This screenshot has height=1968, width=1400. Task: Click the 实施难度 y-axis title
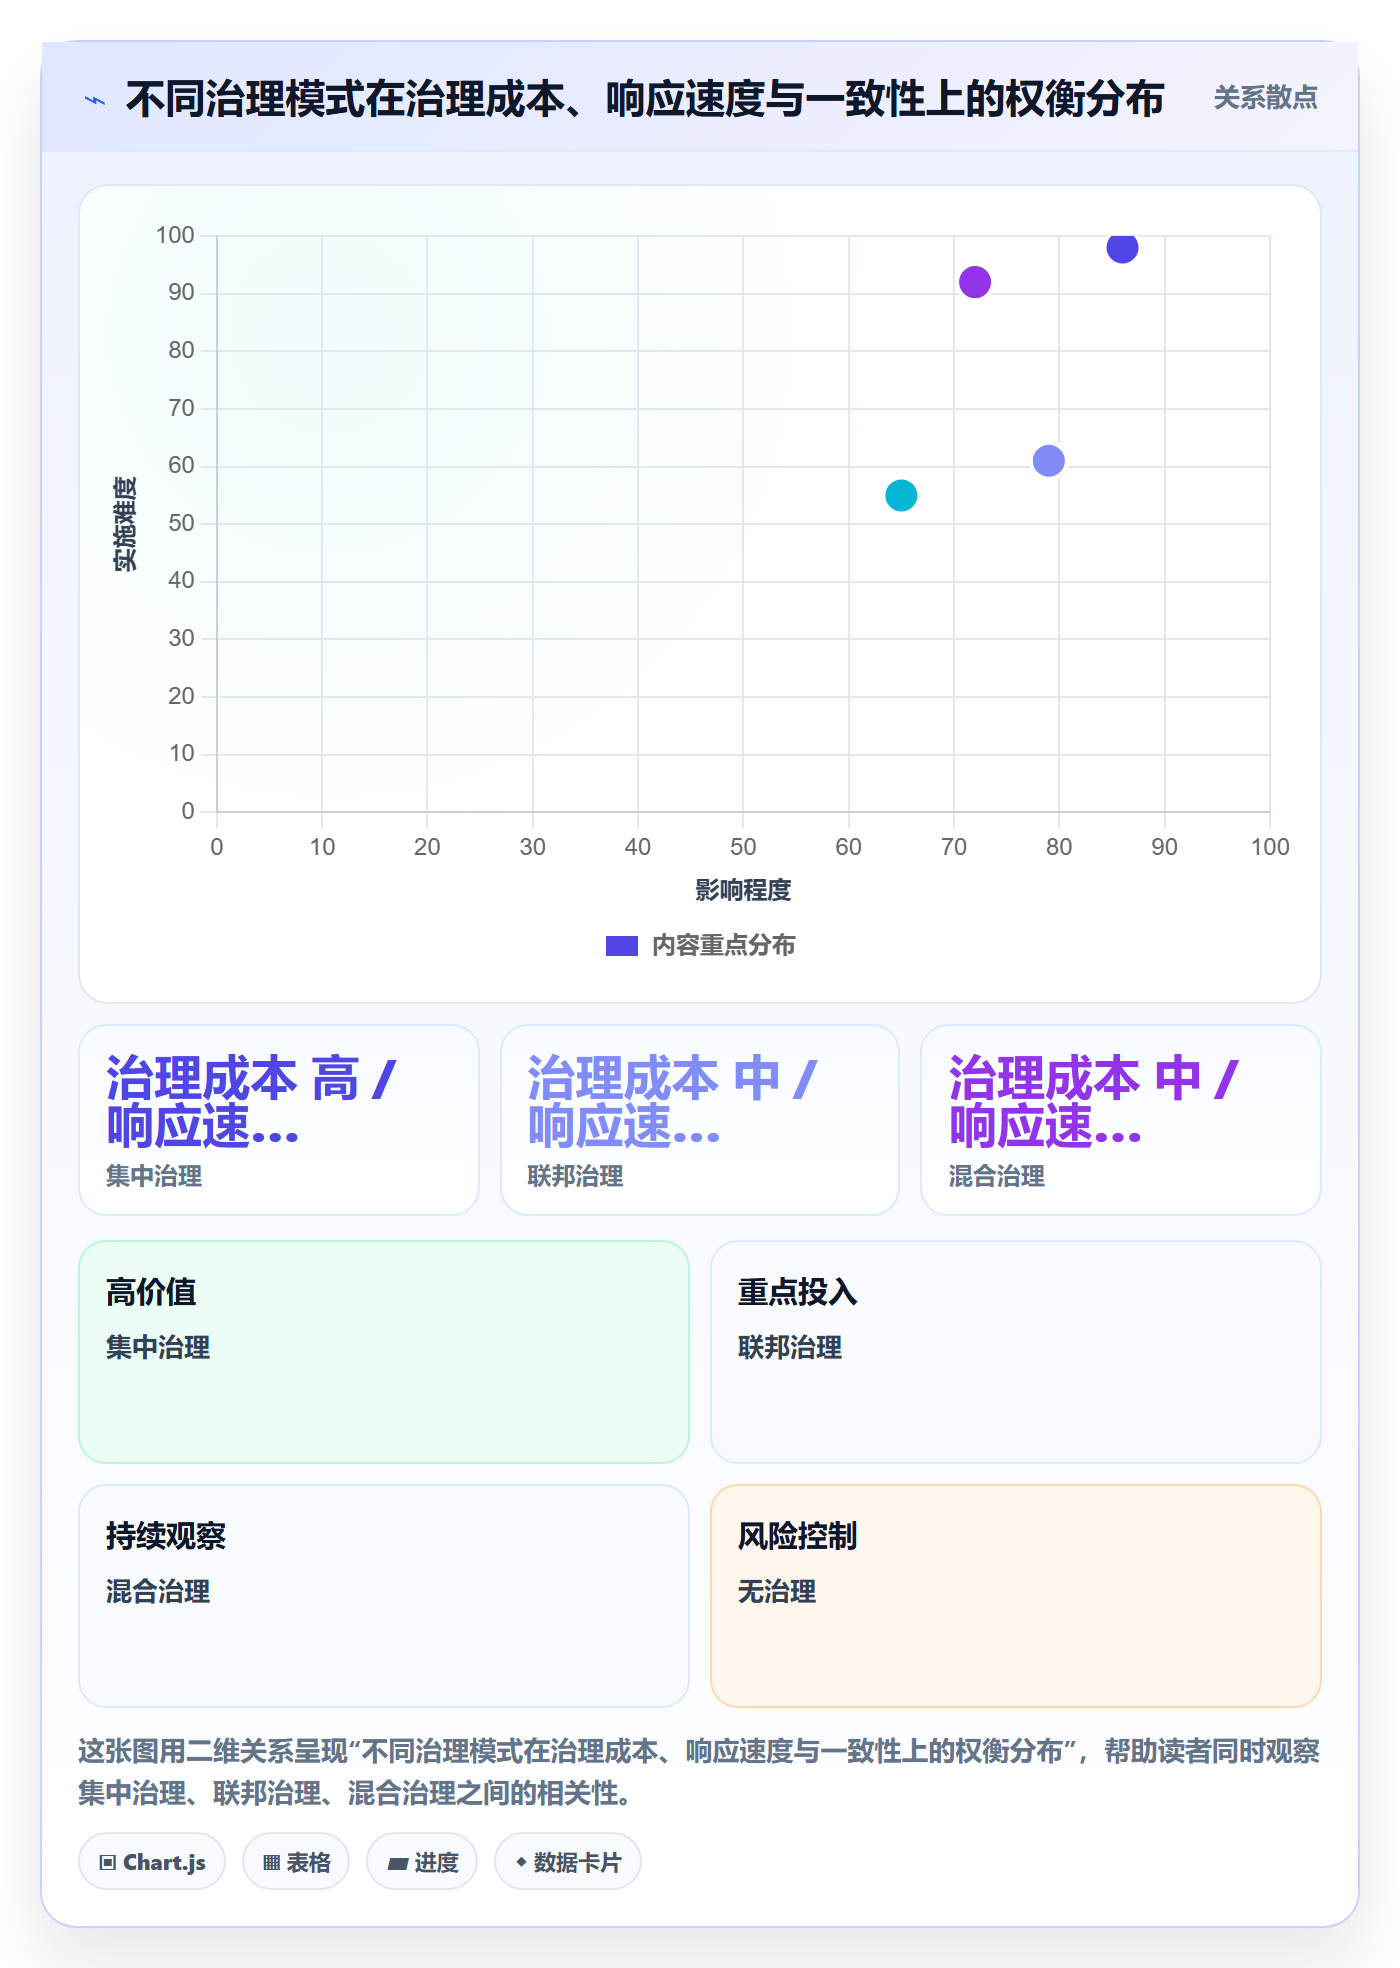(x=125, y=524)
